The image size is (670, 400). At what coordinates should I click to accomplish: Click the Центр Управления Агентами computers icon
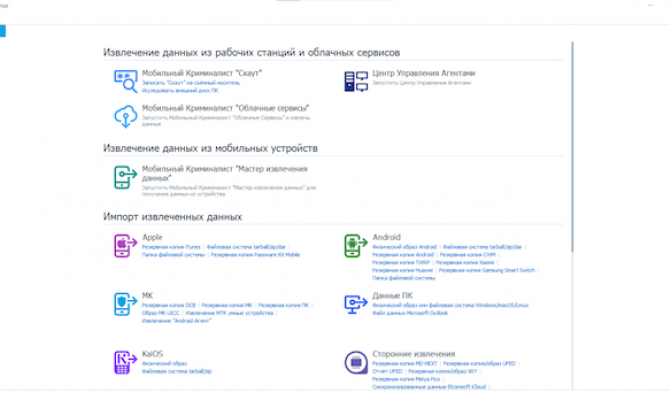[356, 81]
